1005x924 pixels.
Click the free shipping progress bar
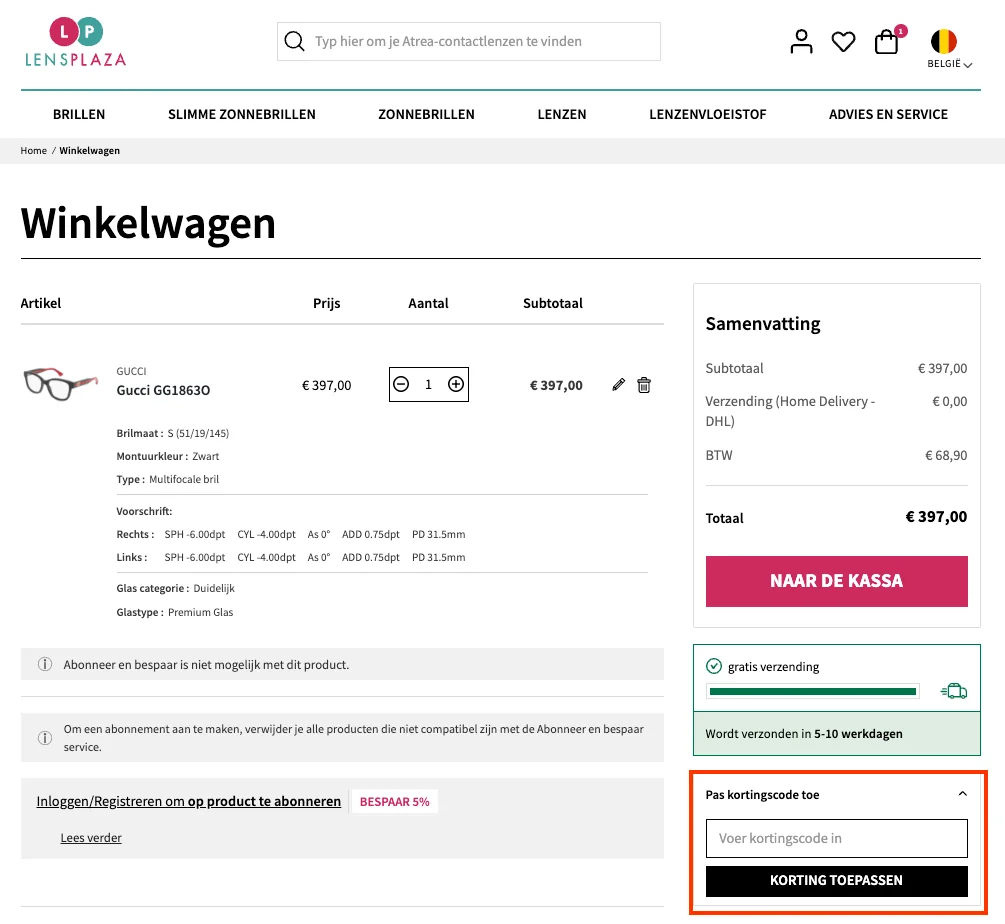[813, 690]
